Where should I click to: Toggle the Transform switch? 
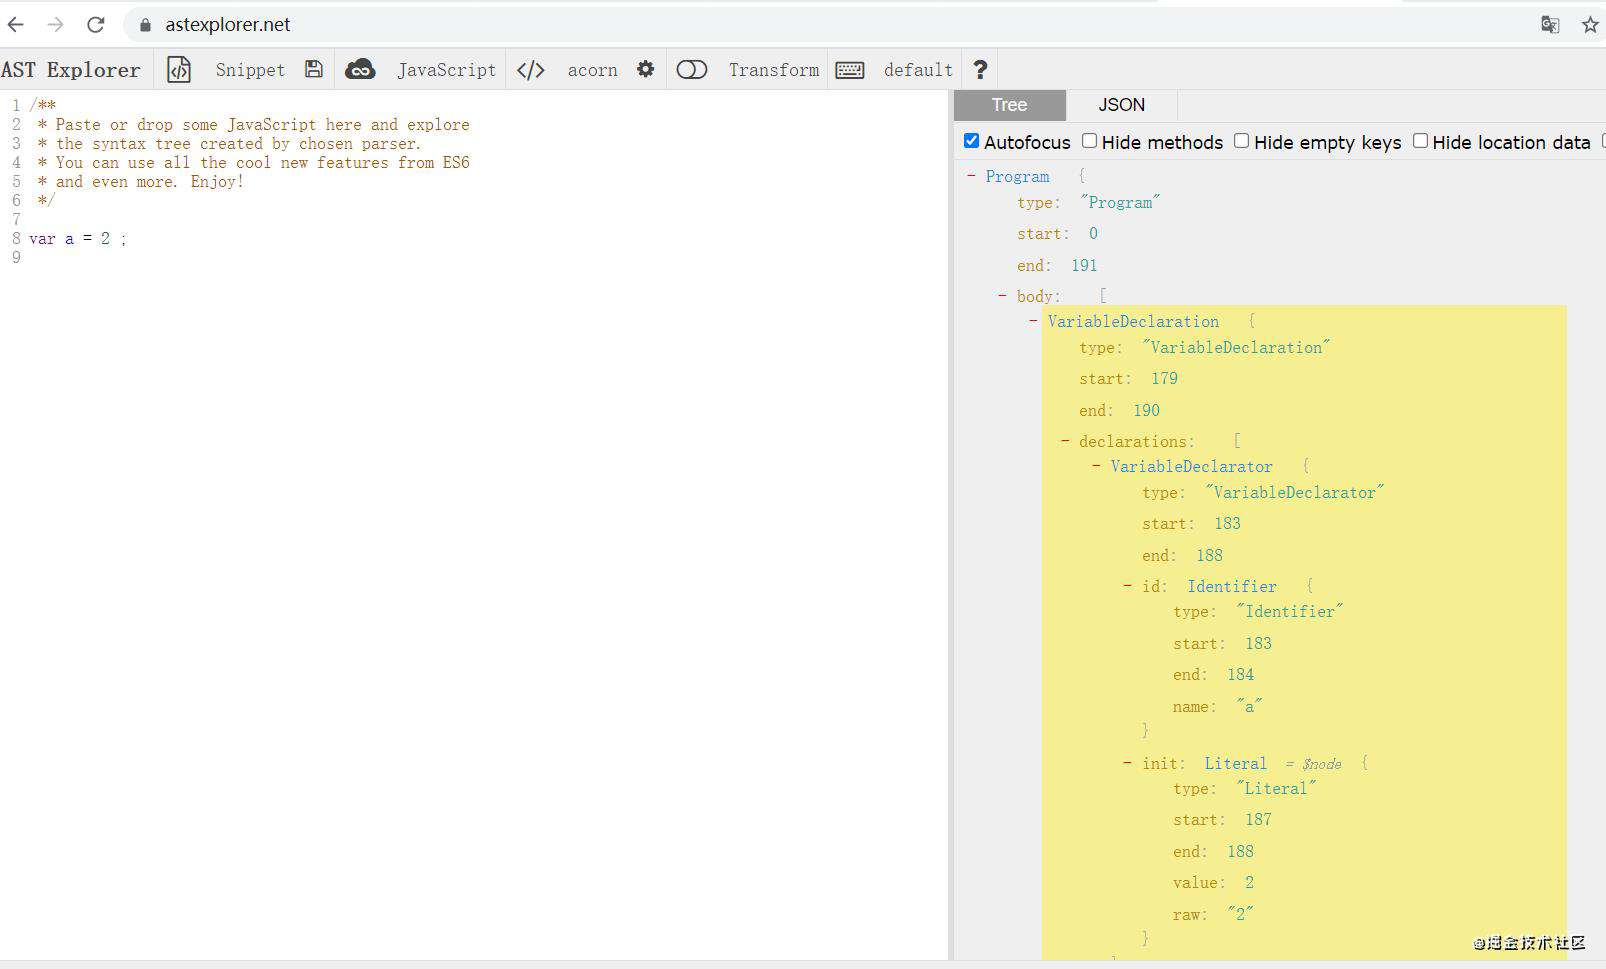pyautogui.click(x=692, y=69)
